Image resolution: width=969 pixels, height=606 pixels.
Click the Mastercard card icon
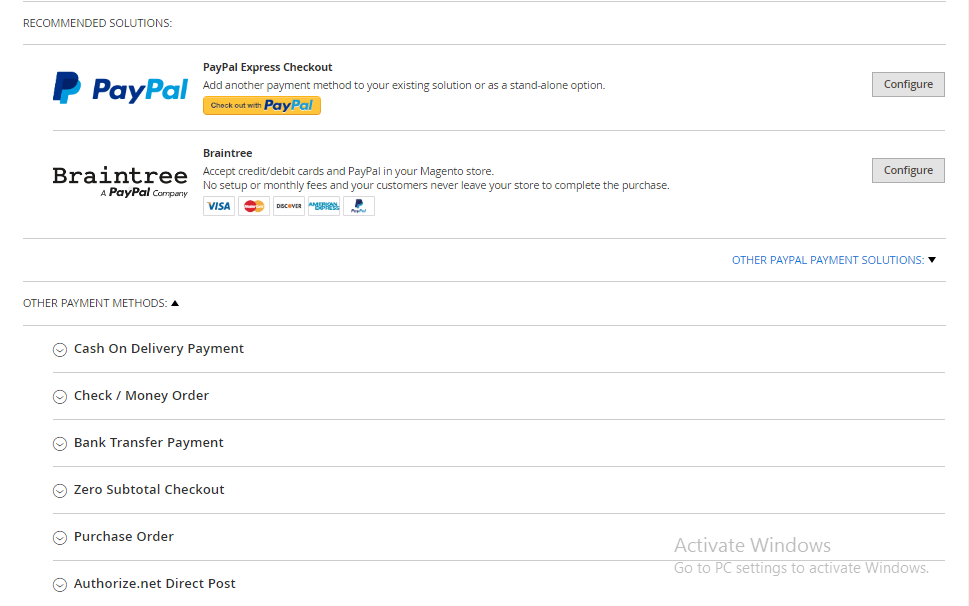click(254, 206)
